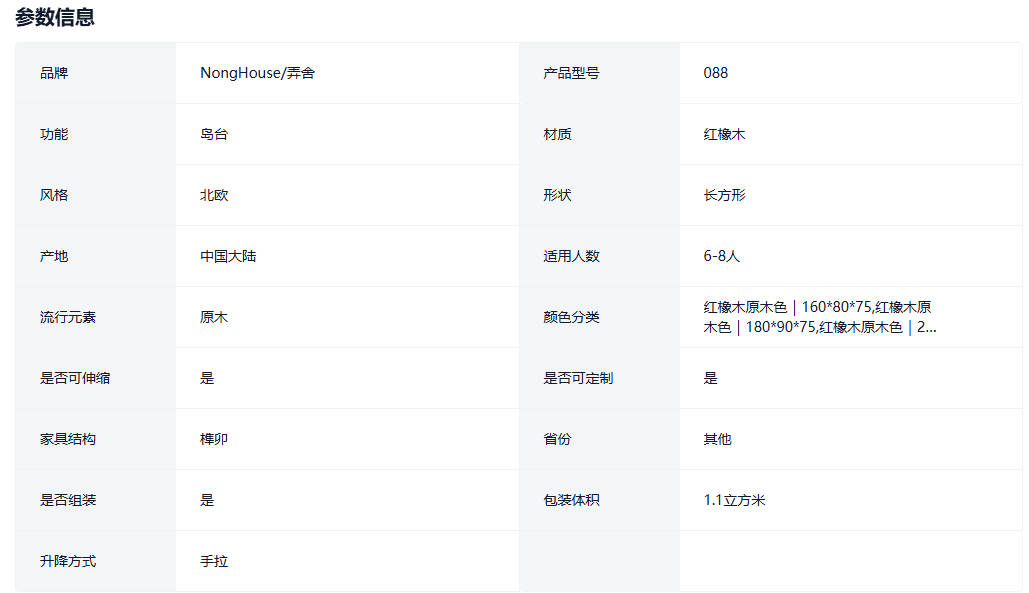Click the 风格 value 北欧
Viewport: 1029px width, 593px height.
(214, 195)
